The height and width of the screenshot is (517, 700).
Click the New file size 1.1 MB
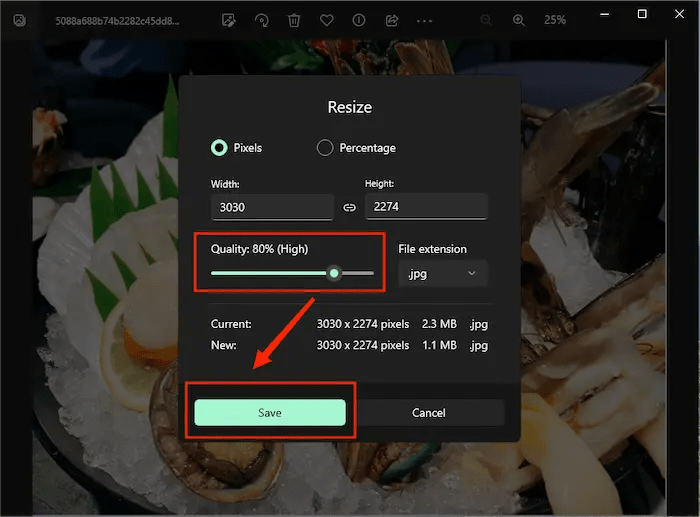pos(439,345)
